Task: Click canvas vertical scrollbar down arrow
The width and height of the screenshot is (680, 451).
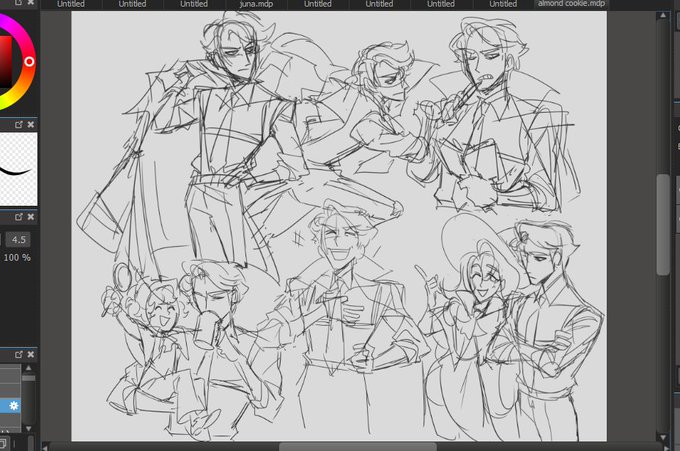Action: point(663,437)
